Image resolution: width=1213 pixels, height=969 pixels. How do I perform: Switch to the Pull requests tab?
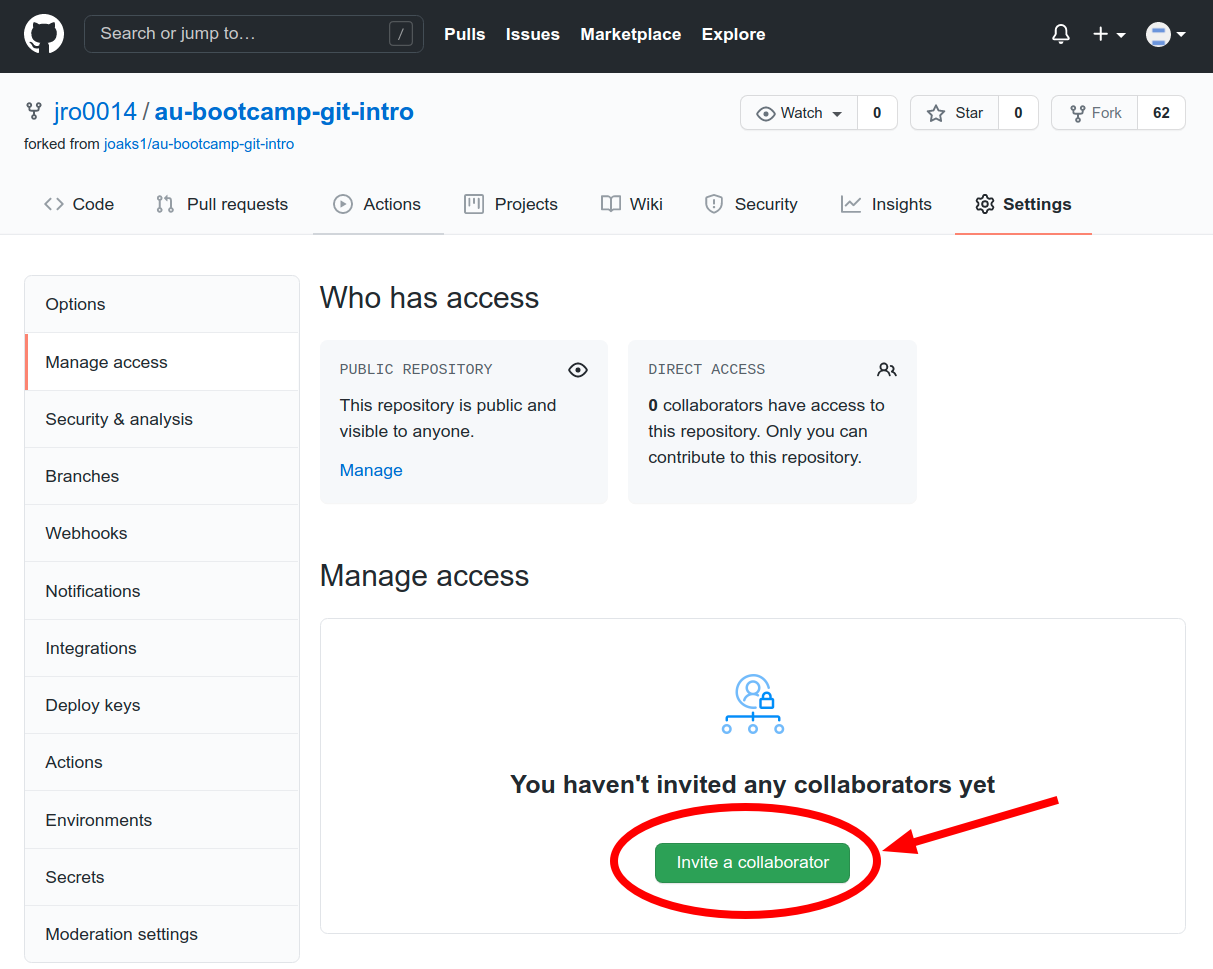click(x=222, y=204)
